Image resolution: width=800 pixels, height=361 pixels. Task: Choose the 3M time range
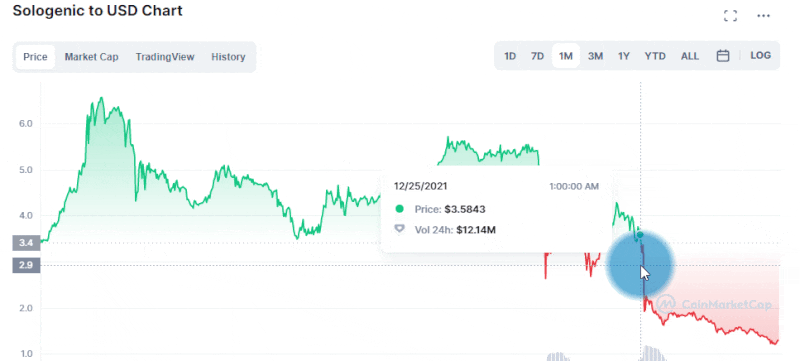[595, 56]
